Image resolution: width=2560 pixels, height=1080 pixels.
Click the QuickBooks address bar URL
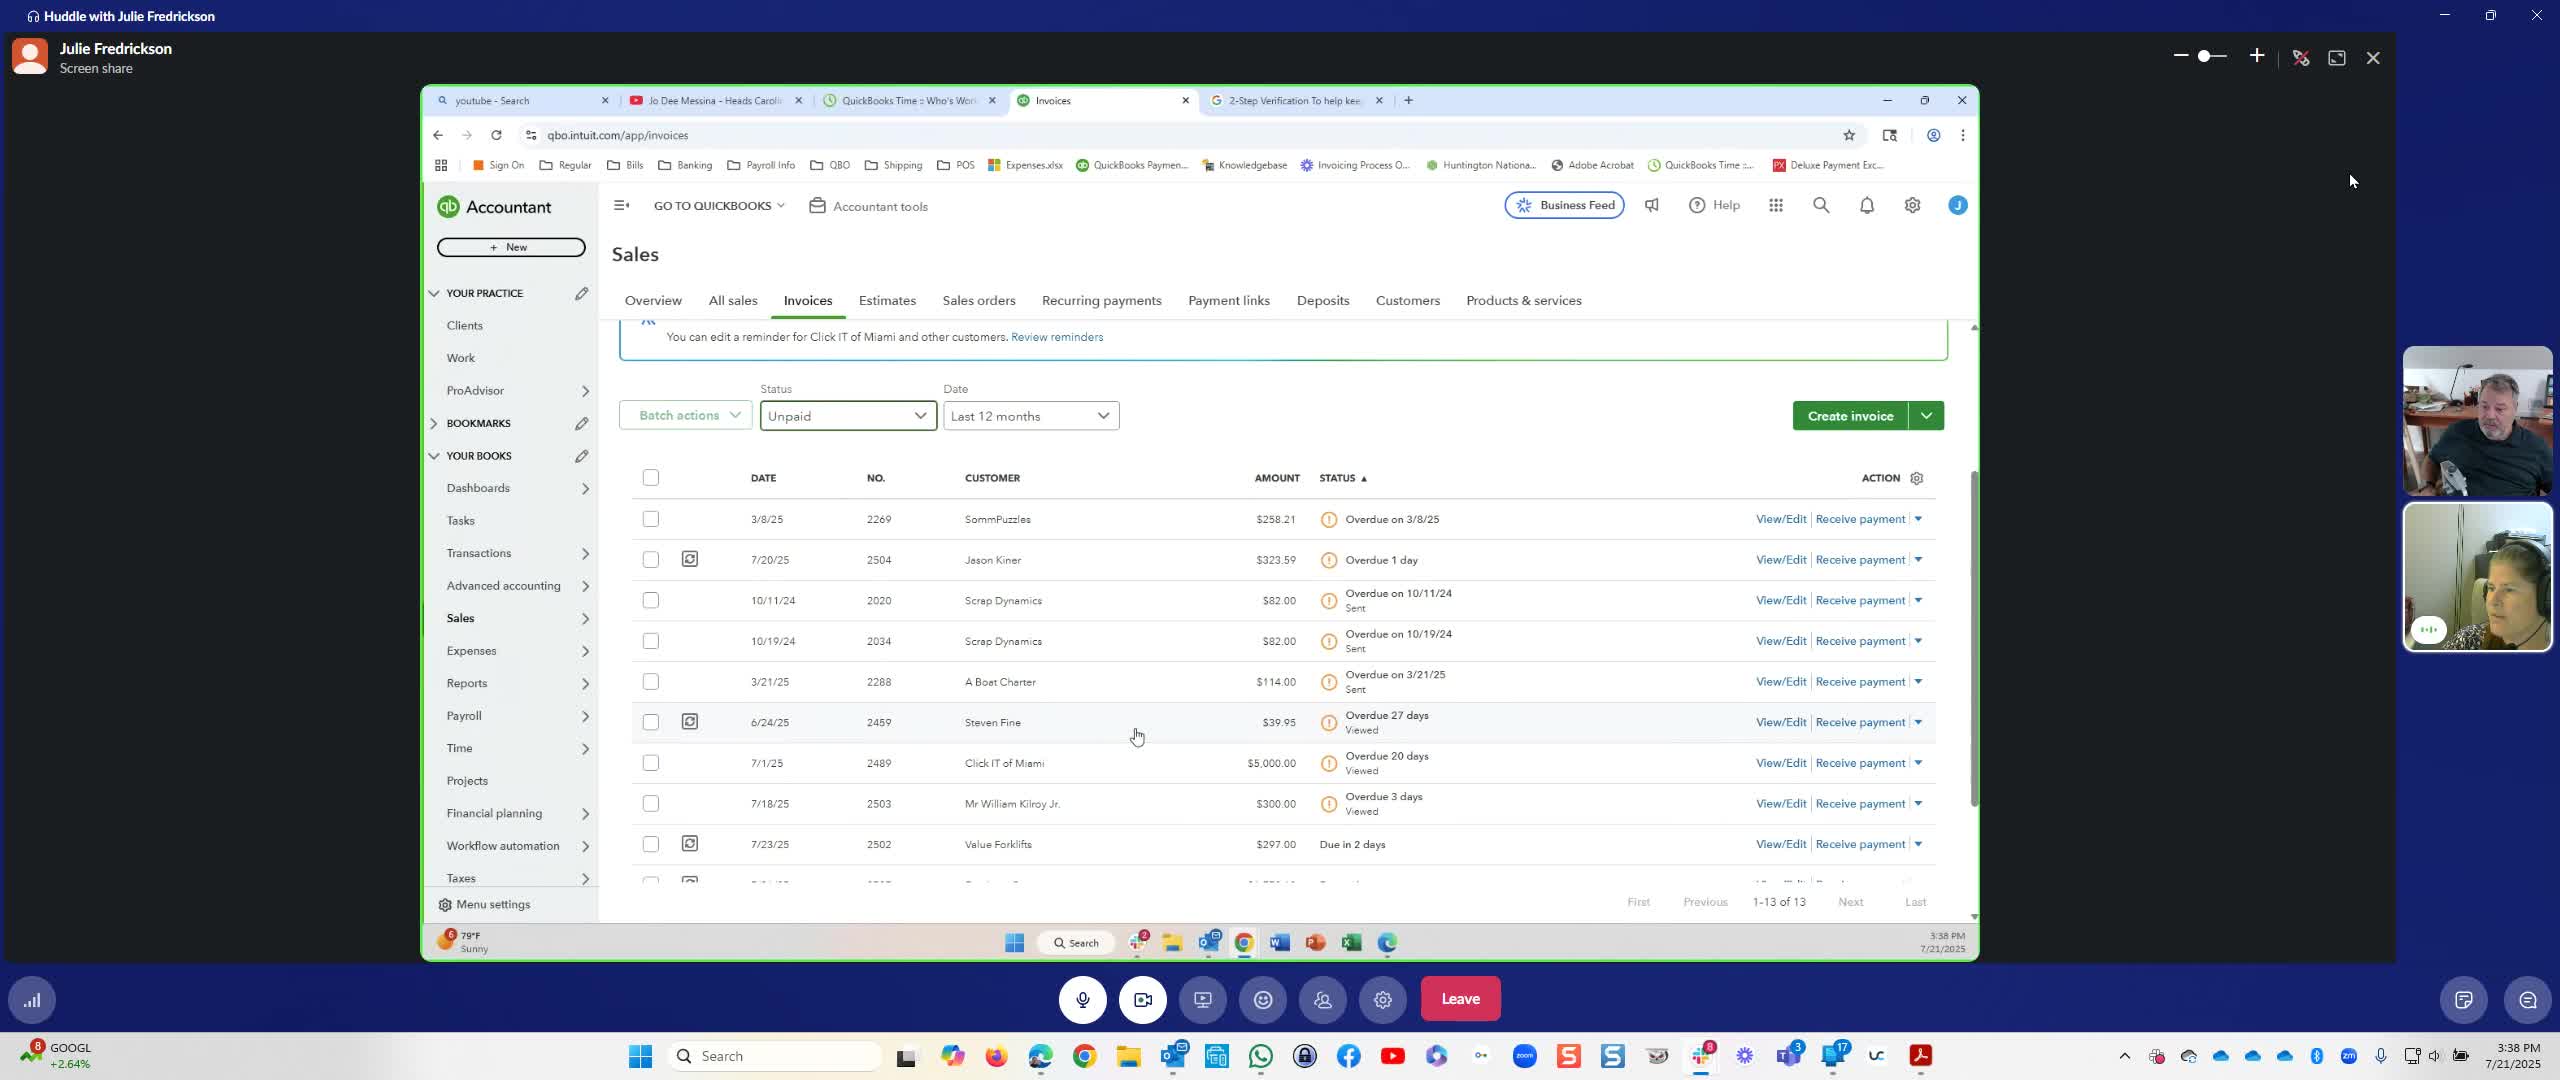pos(618,135)
